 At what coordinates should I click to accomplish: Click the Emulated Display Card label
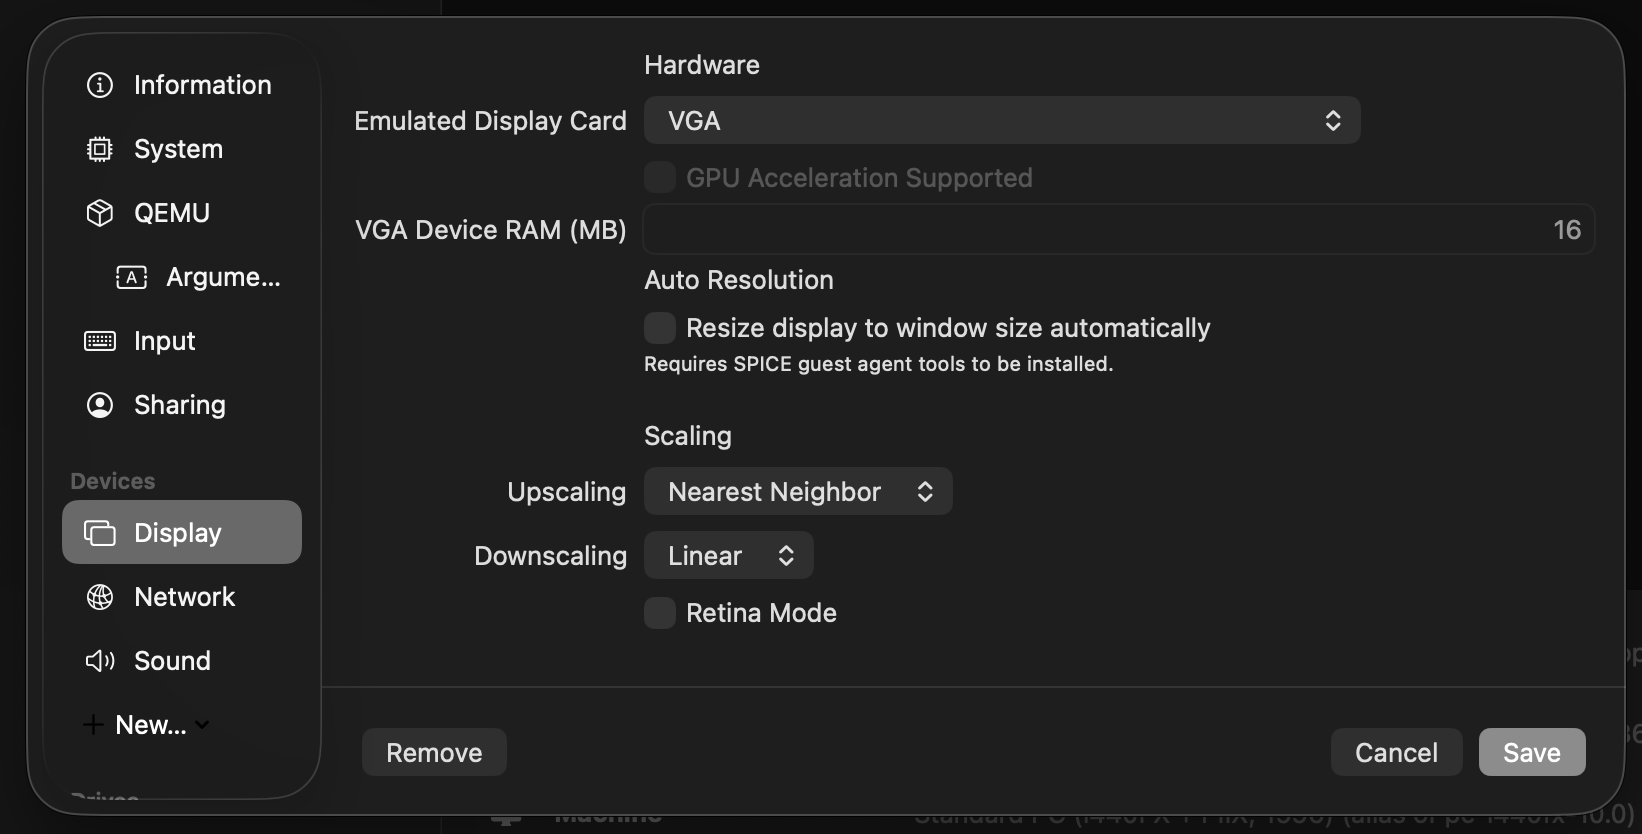click(x=490, y=121)
